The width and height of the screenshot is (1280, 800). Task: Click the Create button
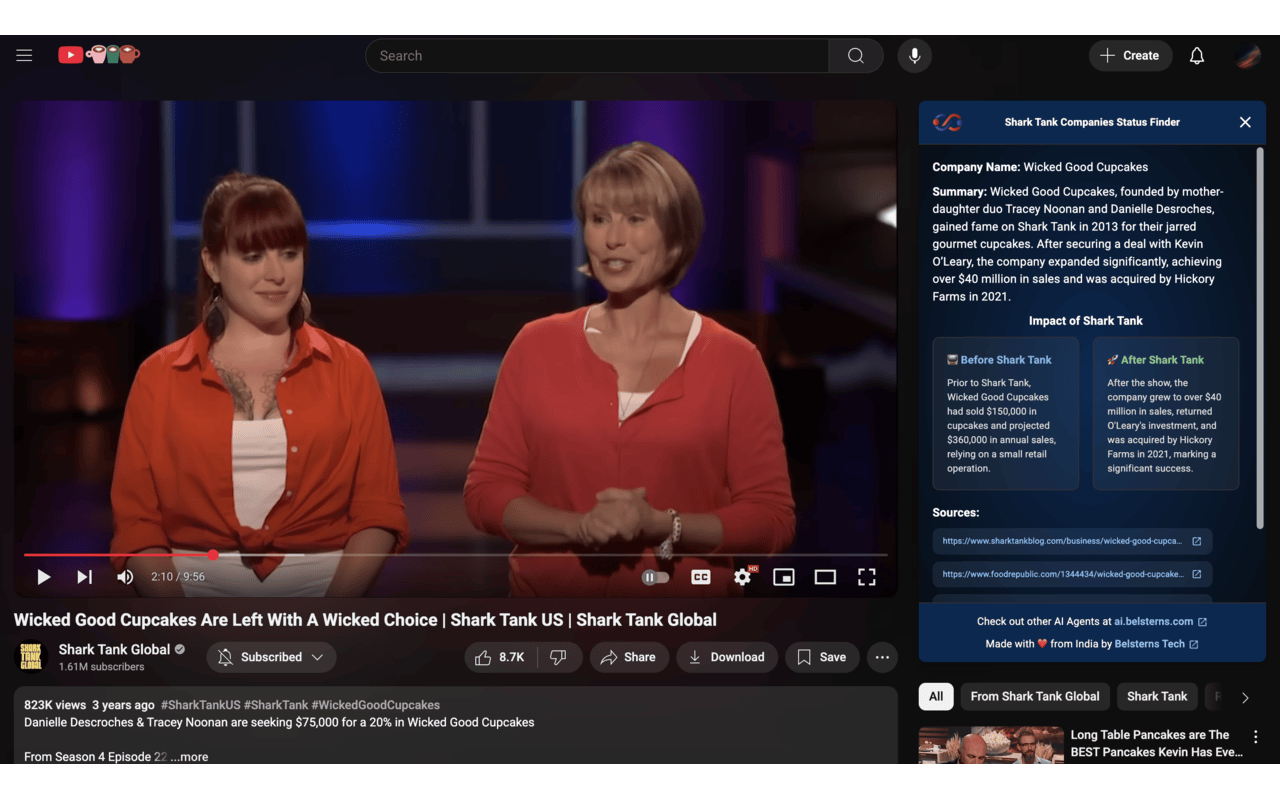(x=1130, y=56)
